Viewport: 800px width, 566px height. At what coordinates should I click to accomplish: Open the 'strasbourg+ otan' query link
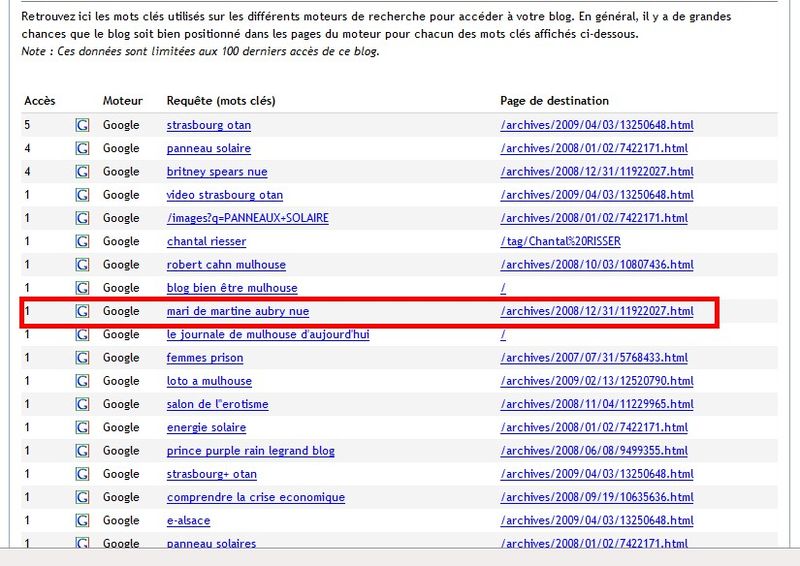click(211, 474)
